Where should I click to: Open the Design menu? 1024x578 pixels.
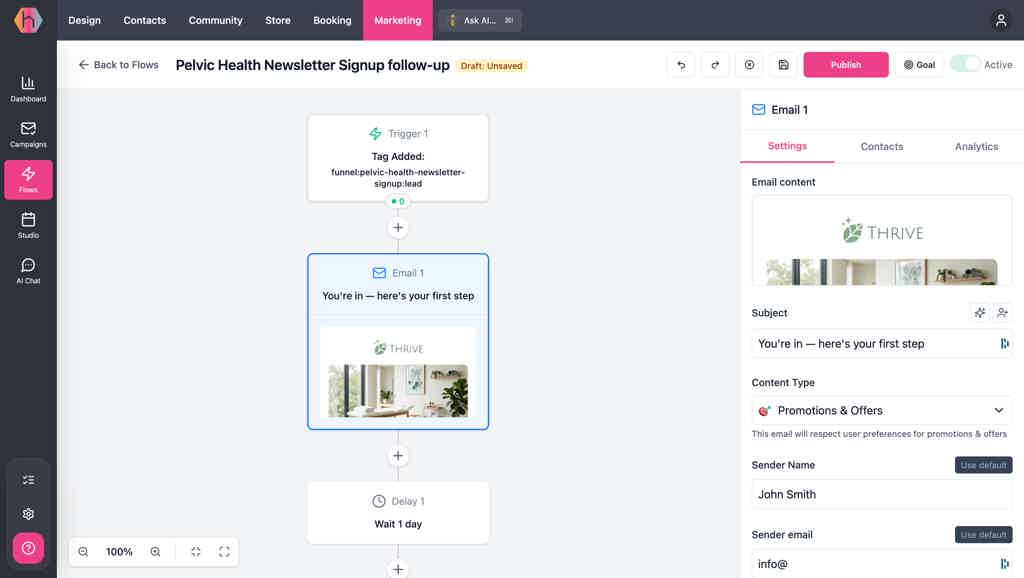point(84,20)
